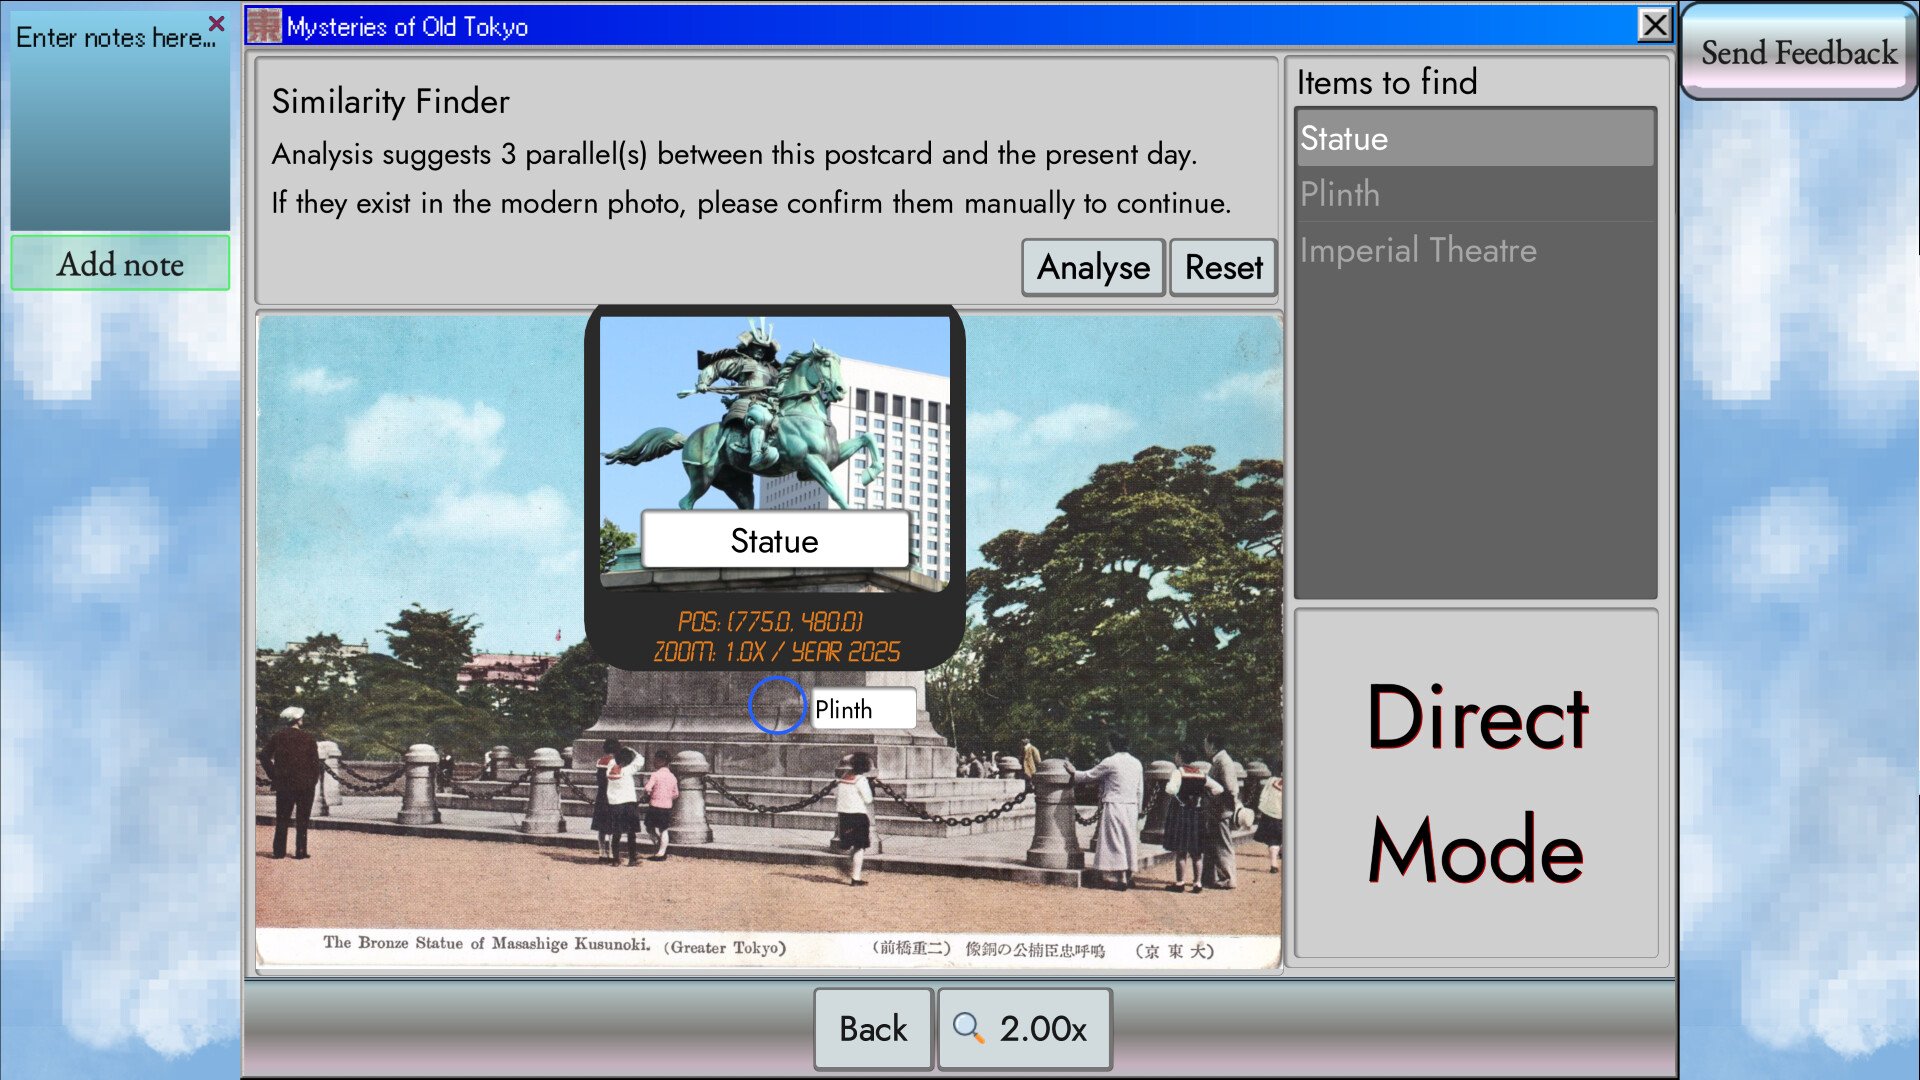Open Send Feedback
The image size is (1920, 1080).
click(x=1798, y=52)
